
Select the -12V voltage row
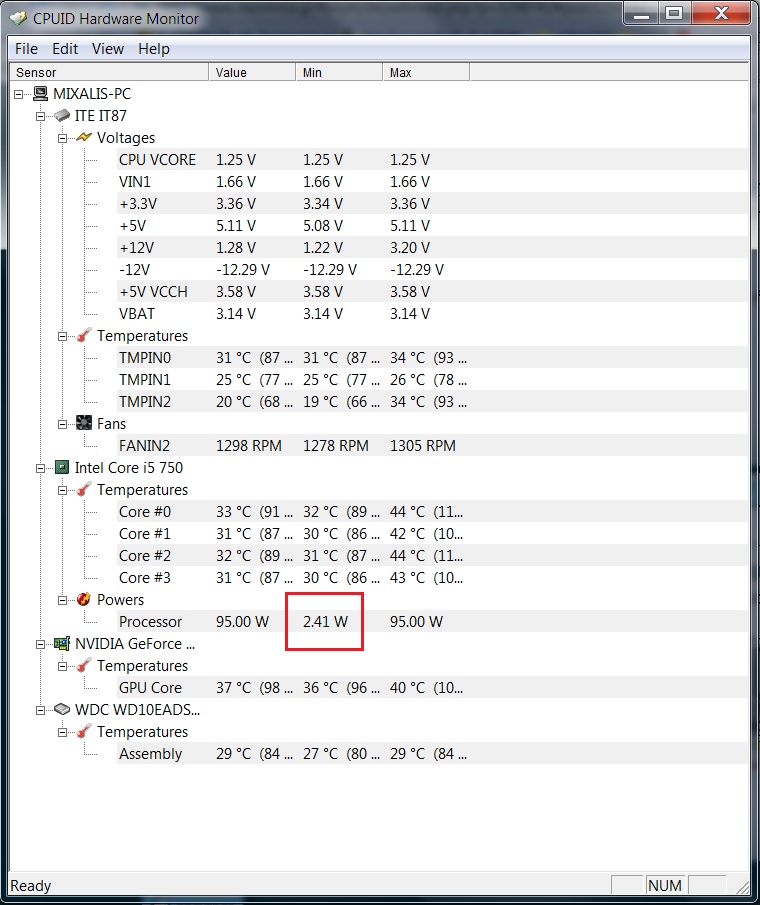432,269
